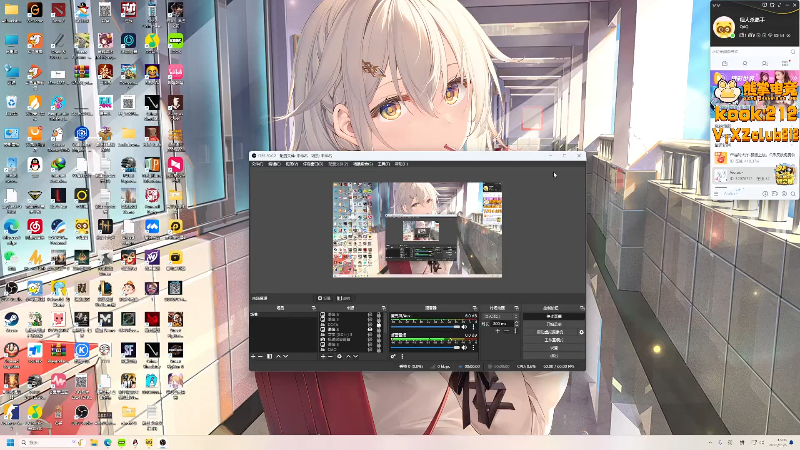Open hamburger menu at chat app bottom
800x450 pixels.
pyautogui.click(x=716, y=194)
